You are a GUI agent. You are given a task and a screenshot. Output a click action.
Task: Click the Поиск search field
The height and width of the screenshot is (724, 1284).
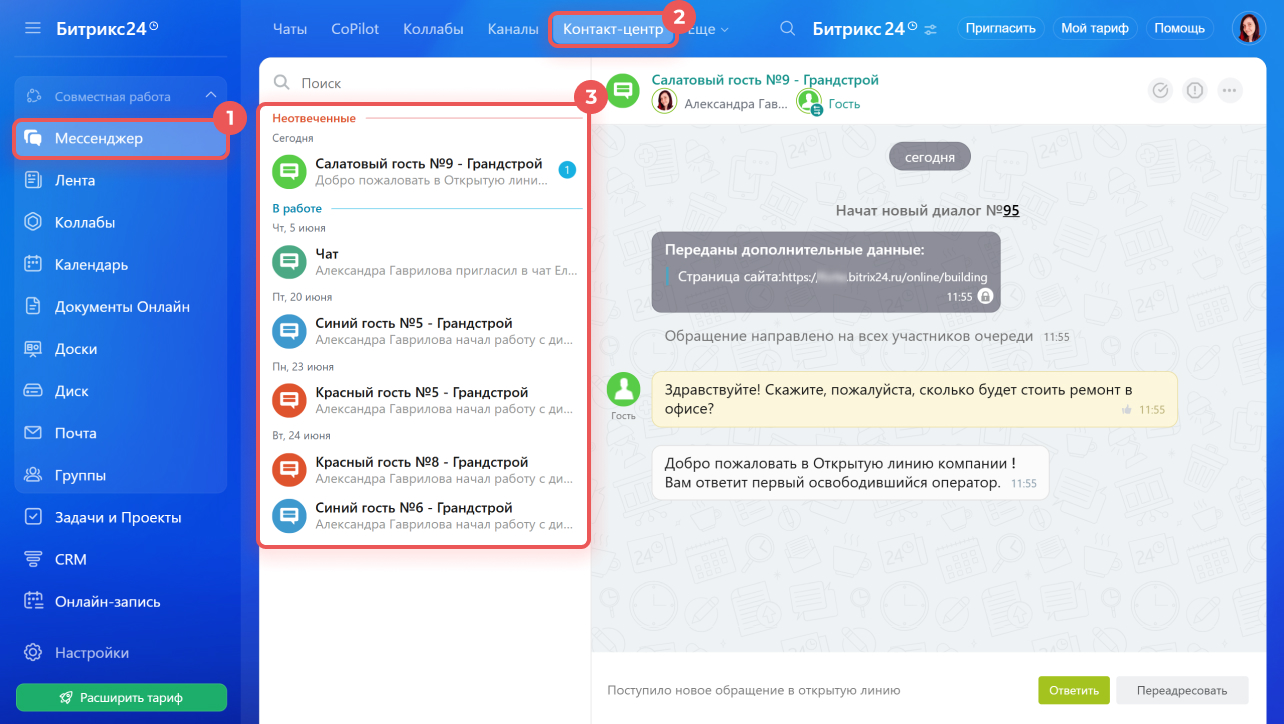[424, 83]
